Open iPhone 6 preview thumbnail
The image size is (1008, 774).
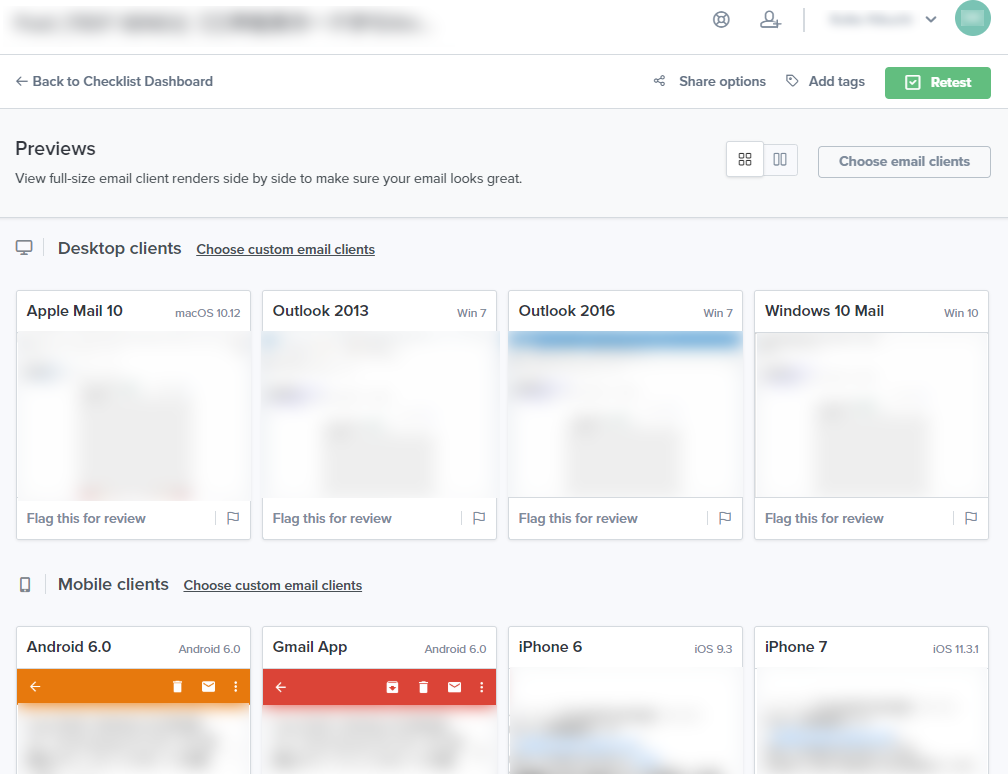click(626, 721)
